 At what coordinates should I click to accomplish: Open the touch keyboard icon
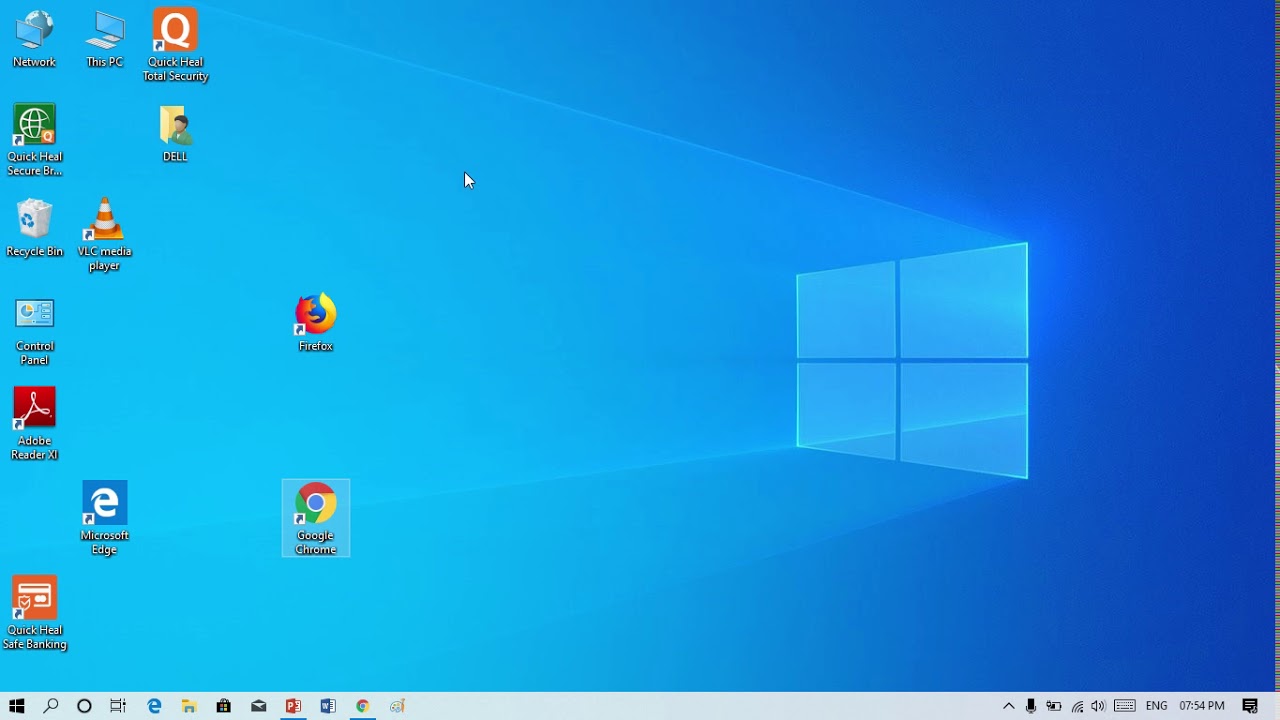point(1125,706)
